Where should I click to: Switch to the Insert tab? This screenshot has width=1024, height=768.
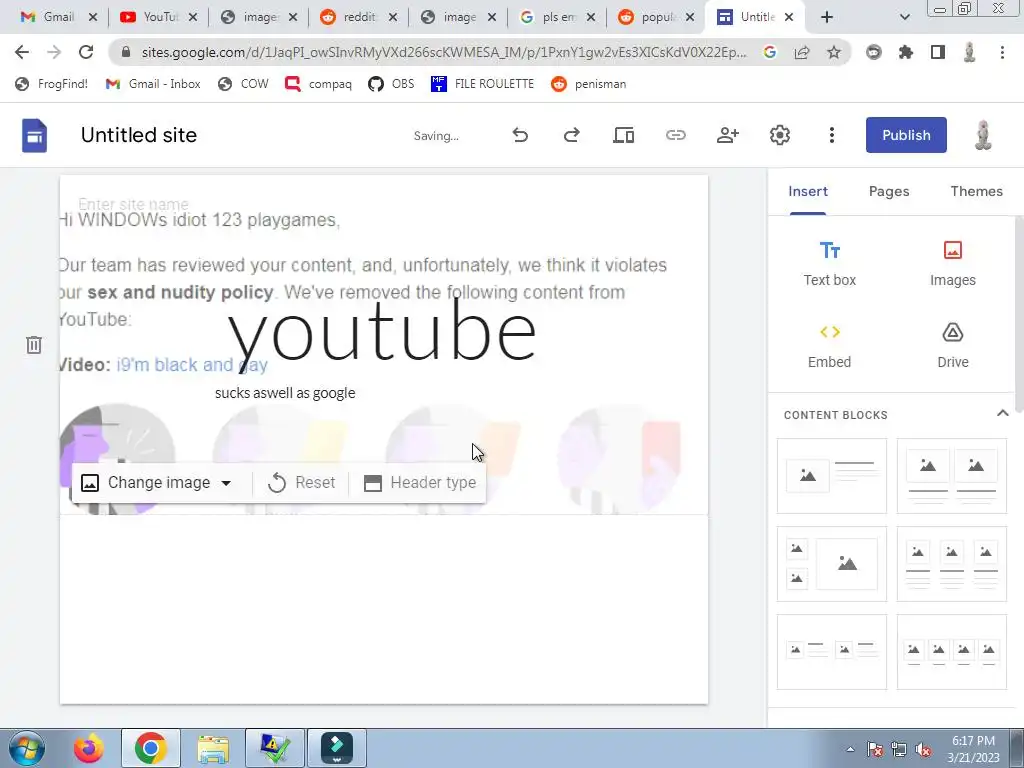pyautogui.click(x=808, y=191)
